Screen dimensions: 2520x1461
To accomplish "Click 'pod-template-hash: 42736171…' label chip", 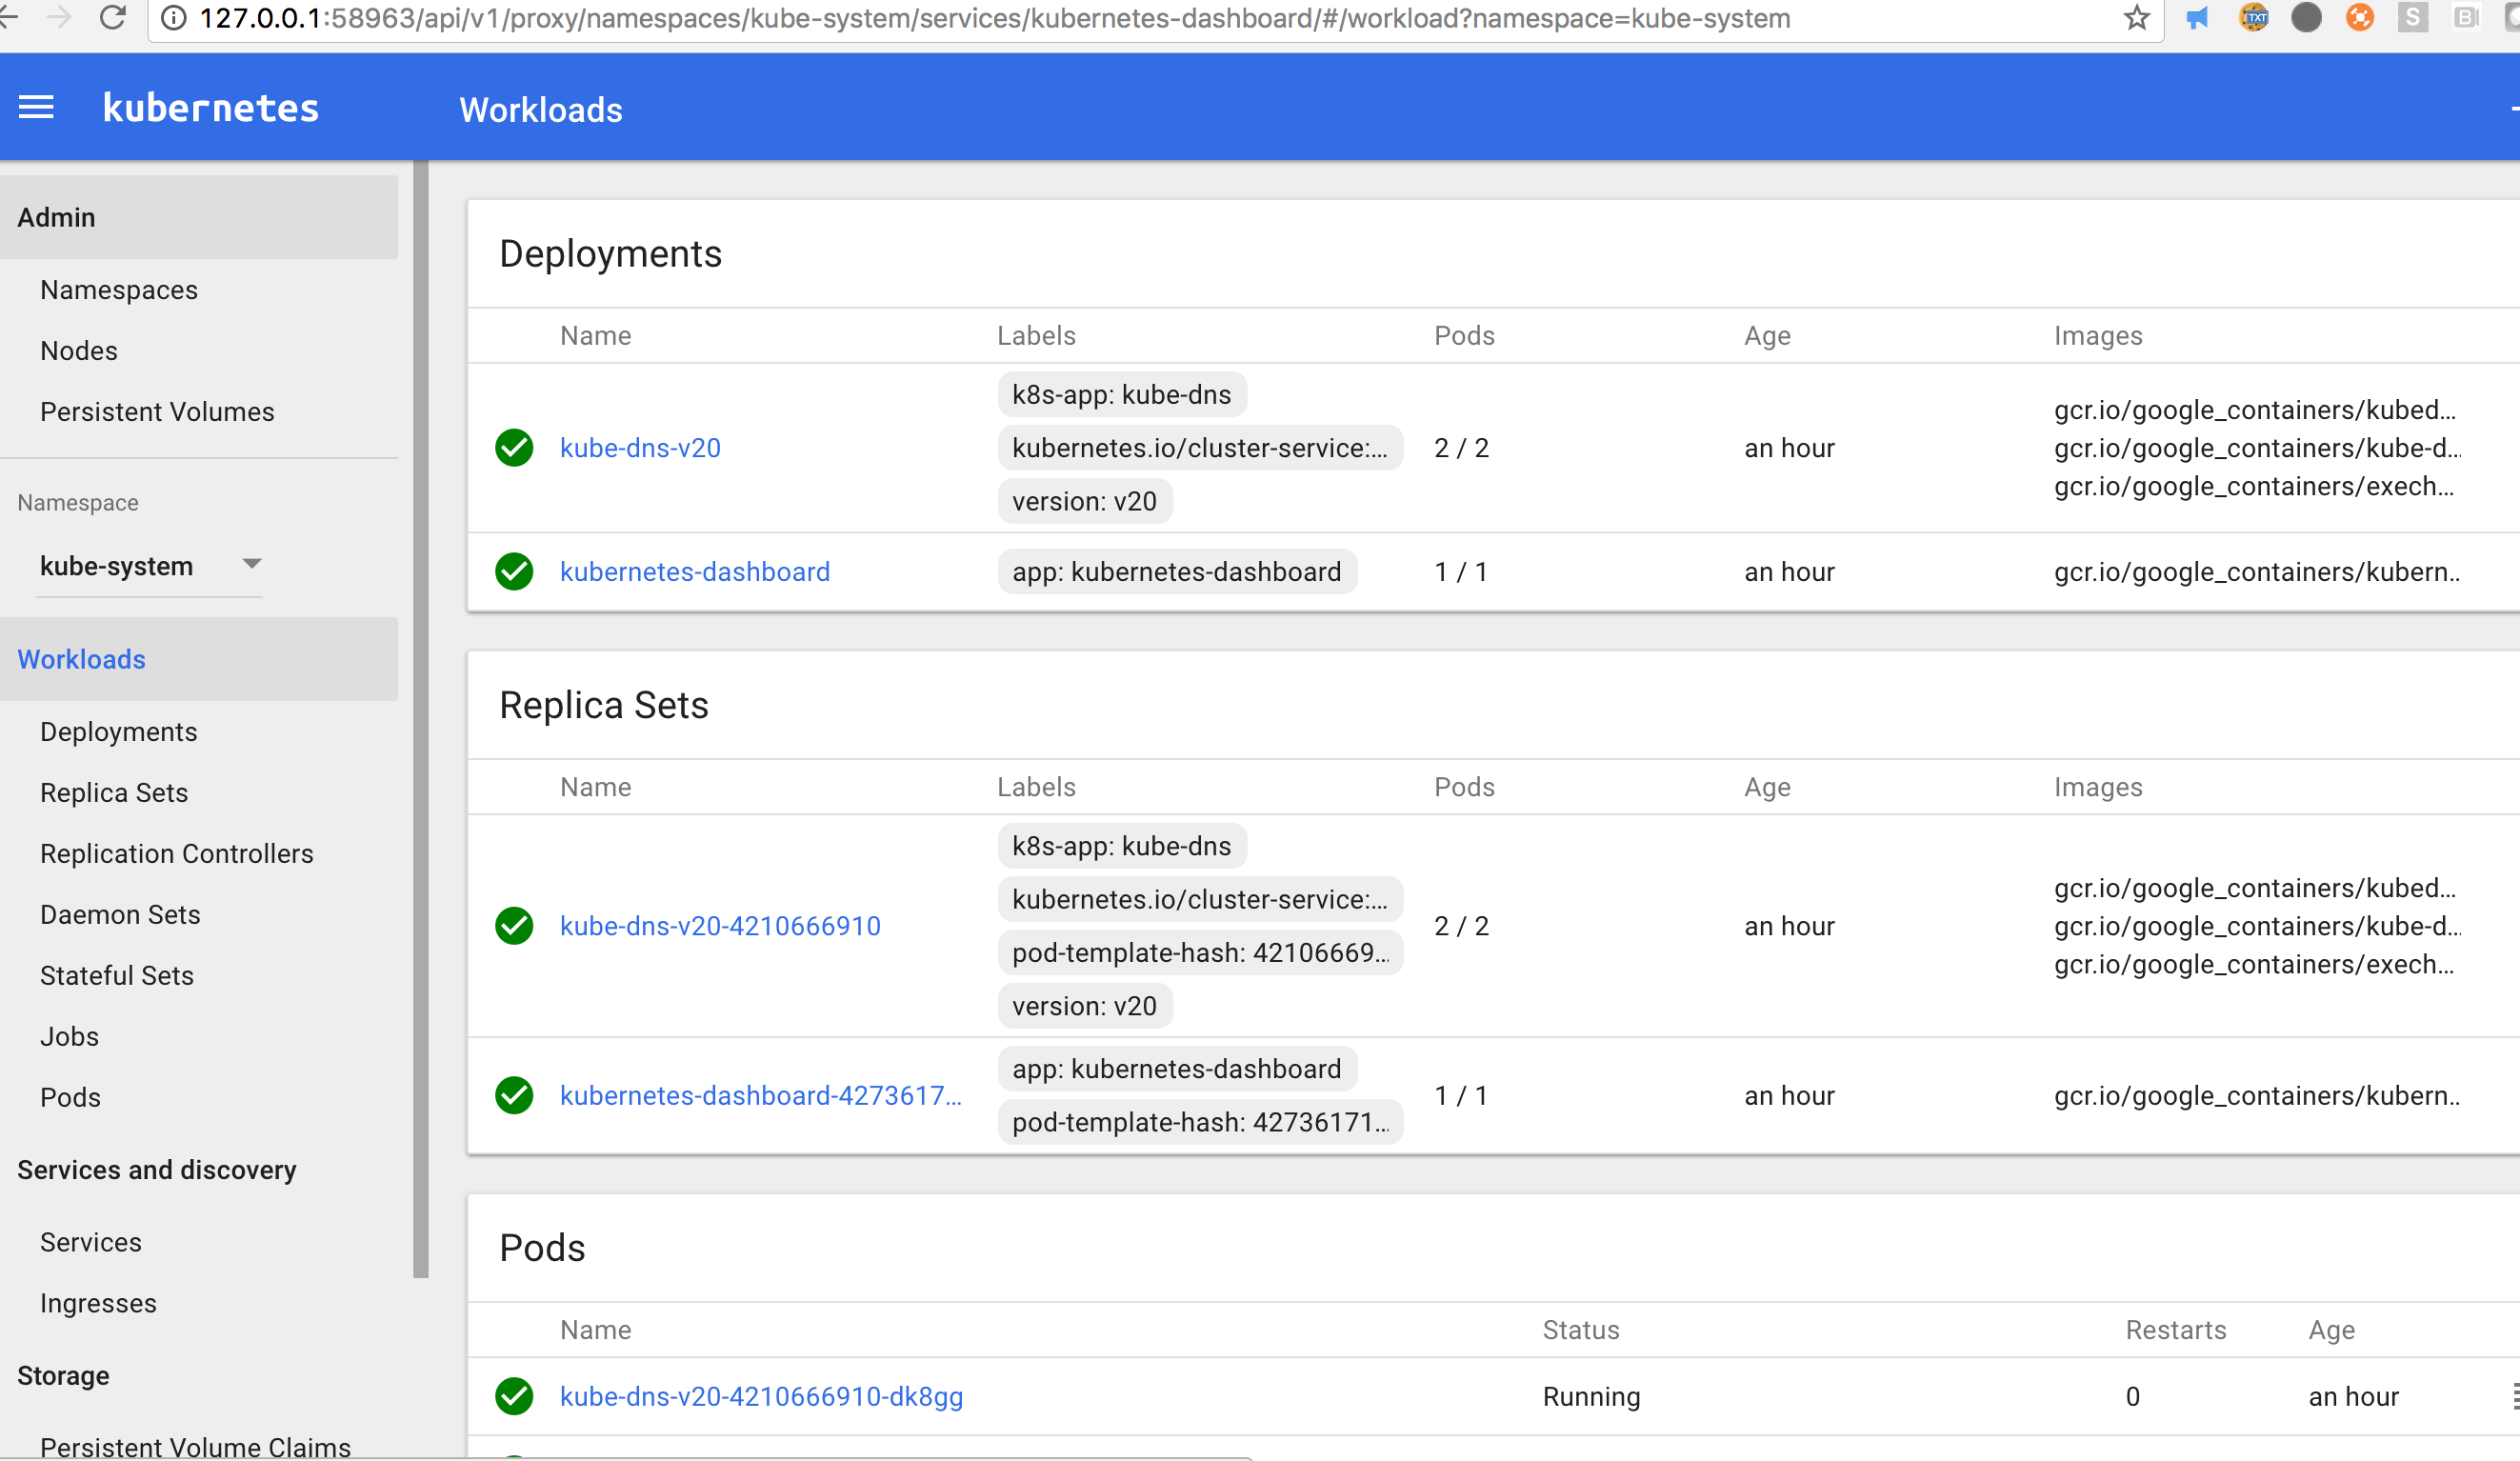I will point(1201,1123).
